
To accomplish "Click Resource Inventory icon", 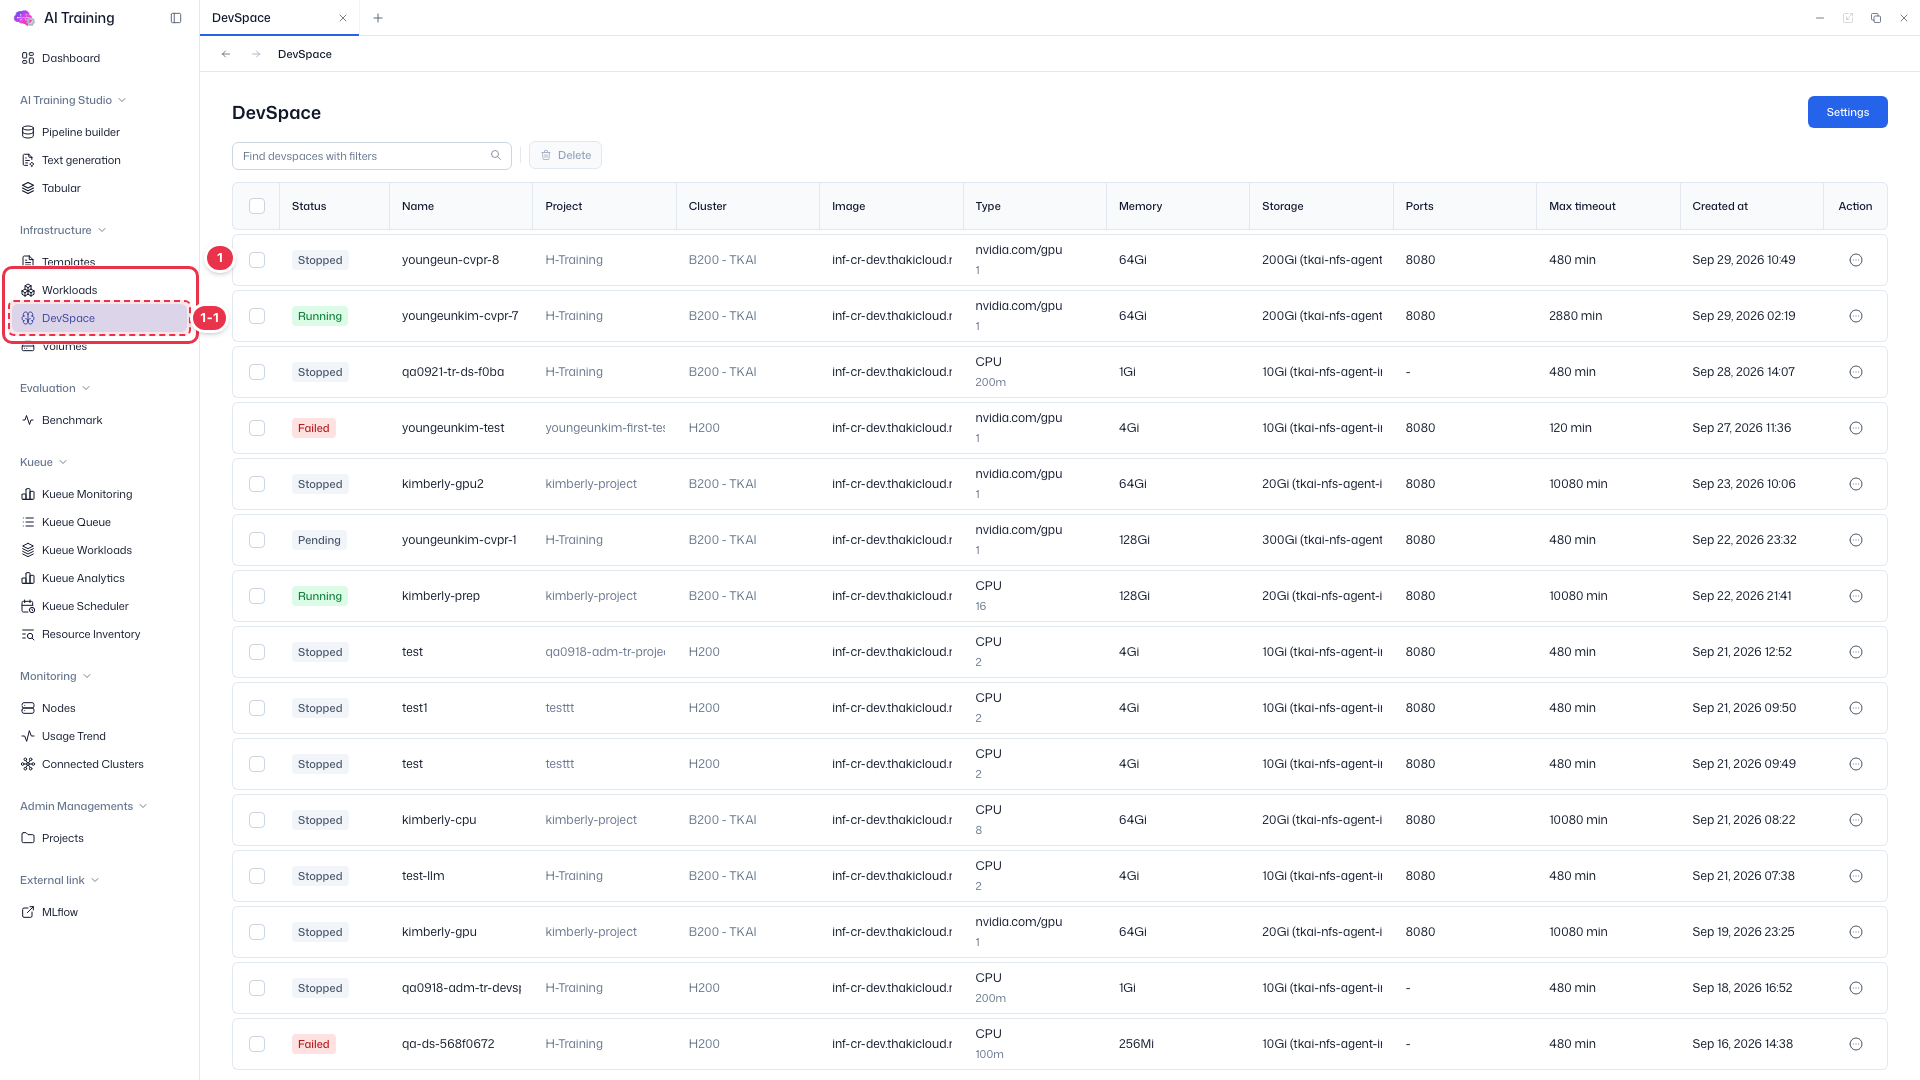I will (28, 634).
